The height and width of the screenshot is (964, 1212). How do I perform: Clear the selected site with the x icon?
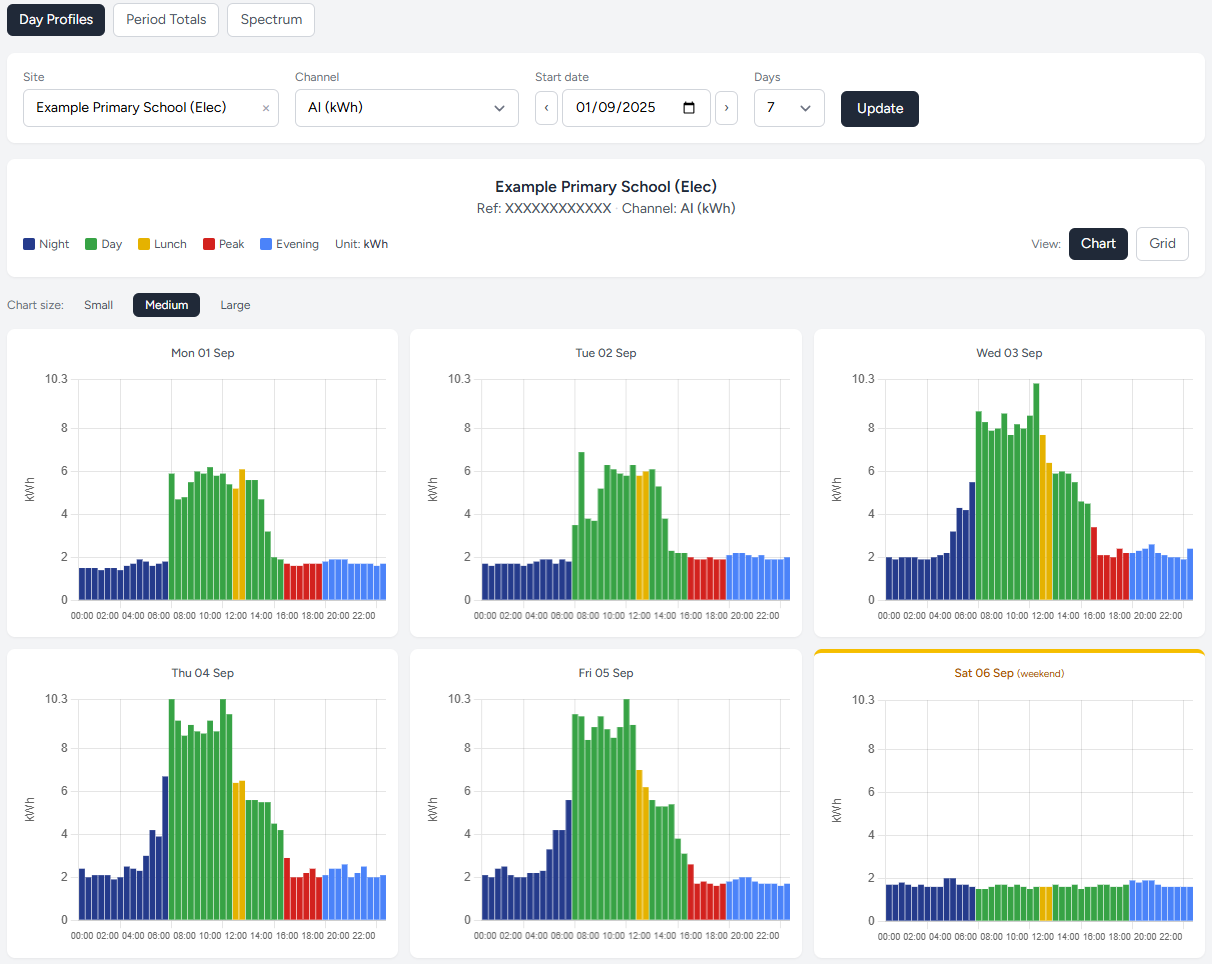[266, 108]
